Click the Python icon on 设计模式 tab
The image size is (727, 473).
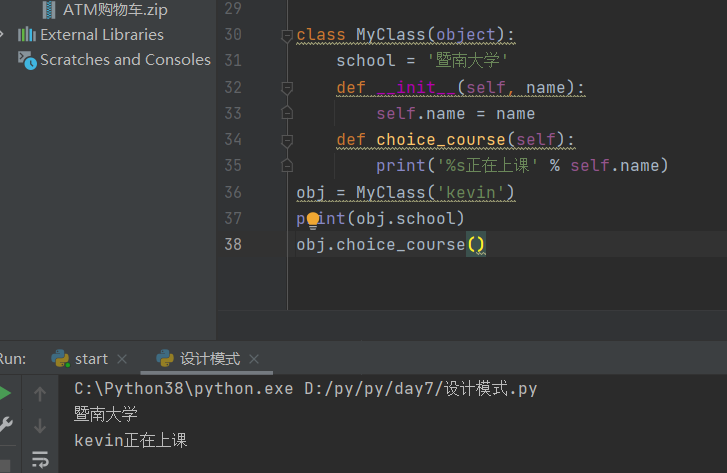point(165,359)
